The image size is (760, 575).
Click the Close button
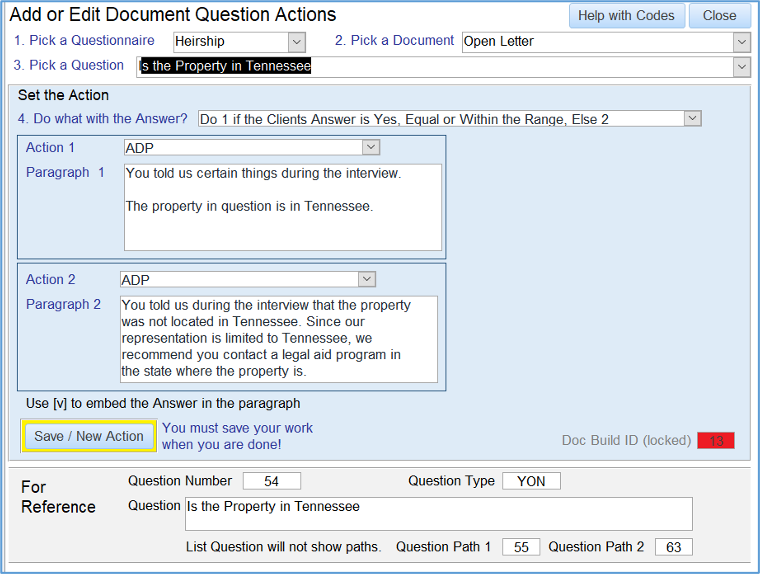click(x=719, y=16)
